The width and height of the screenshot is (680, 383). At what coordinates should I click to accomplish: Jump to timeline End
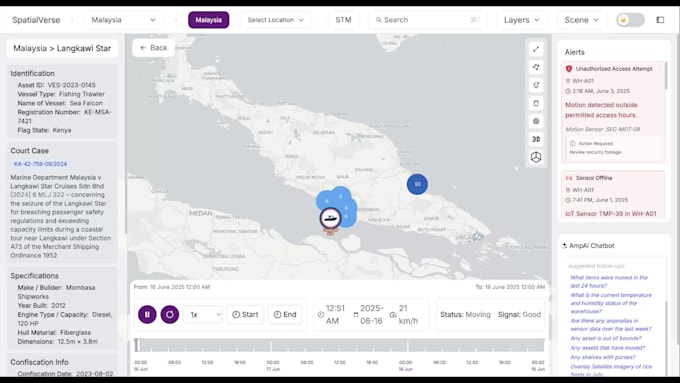[285, 314]
